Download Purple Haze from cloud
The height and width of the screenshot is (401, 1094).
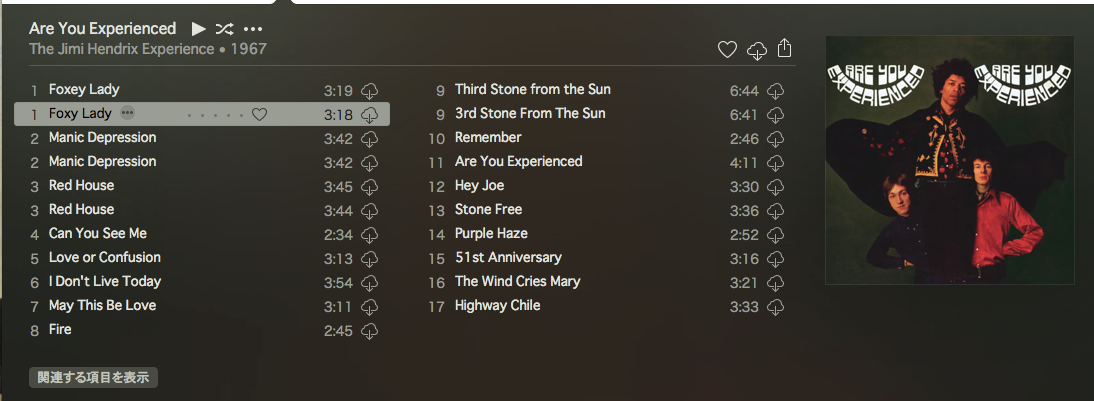775,235
